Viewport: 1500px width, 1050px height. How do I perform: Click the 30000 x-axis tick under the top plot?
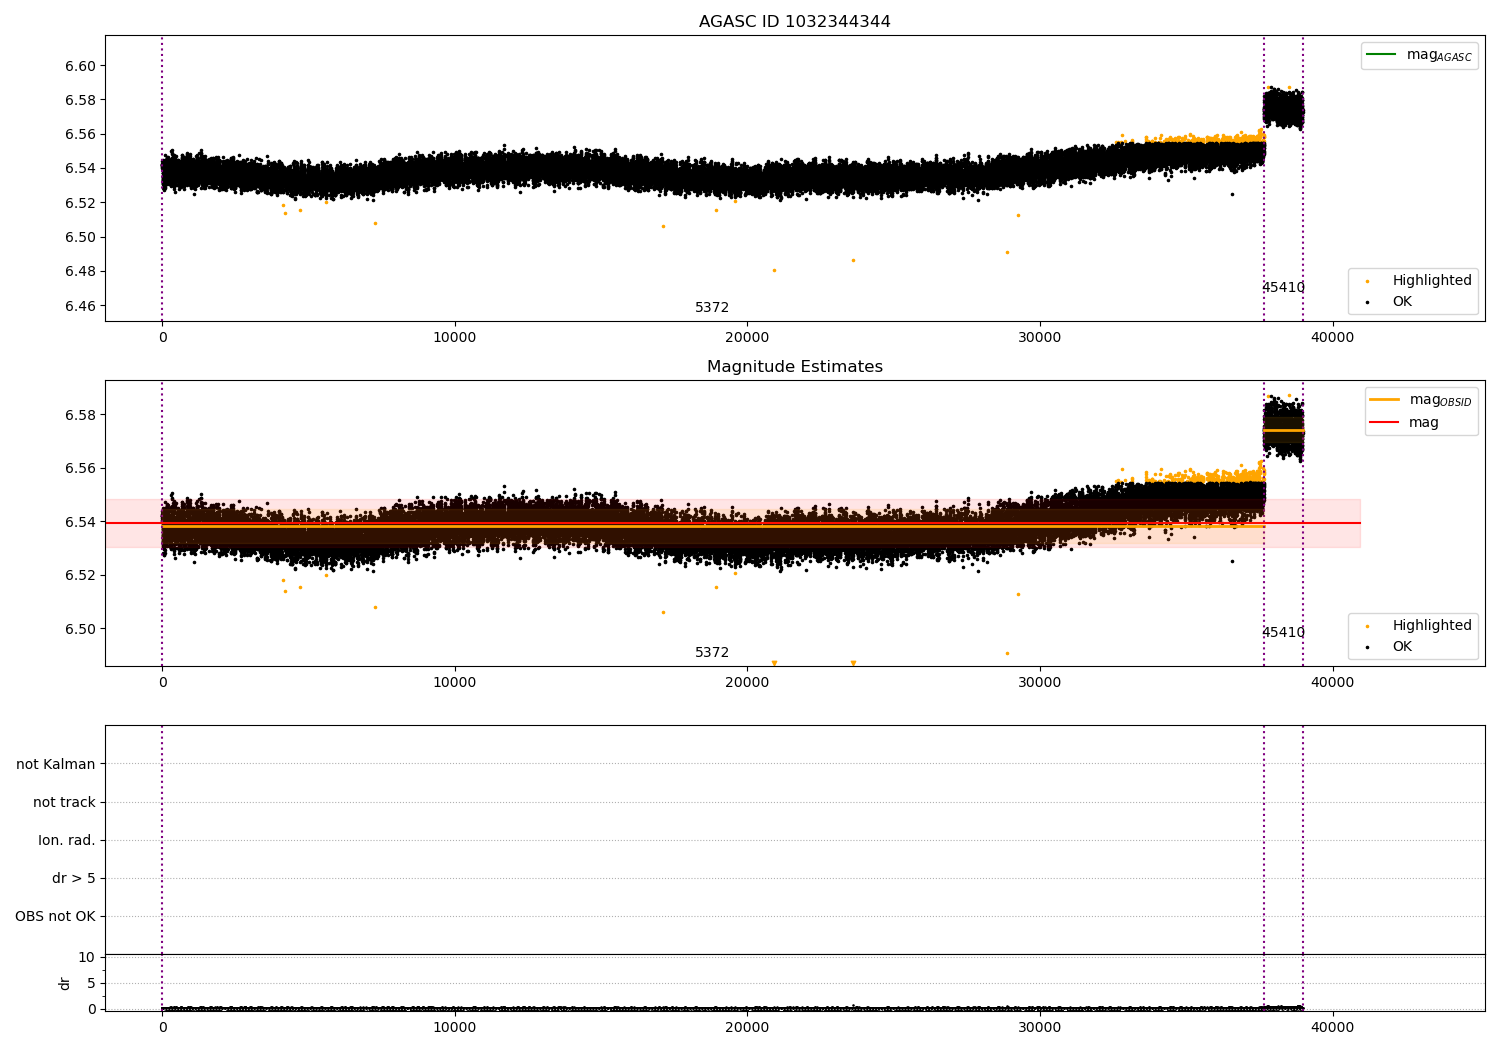[x=1040, y=338]
